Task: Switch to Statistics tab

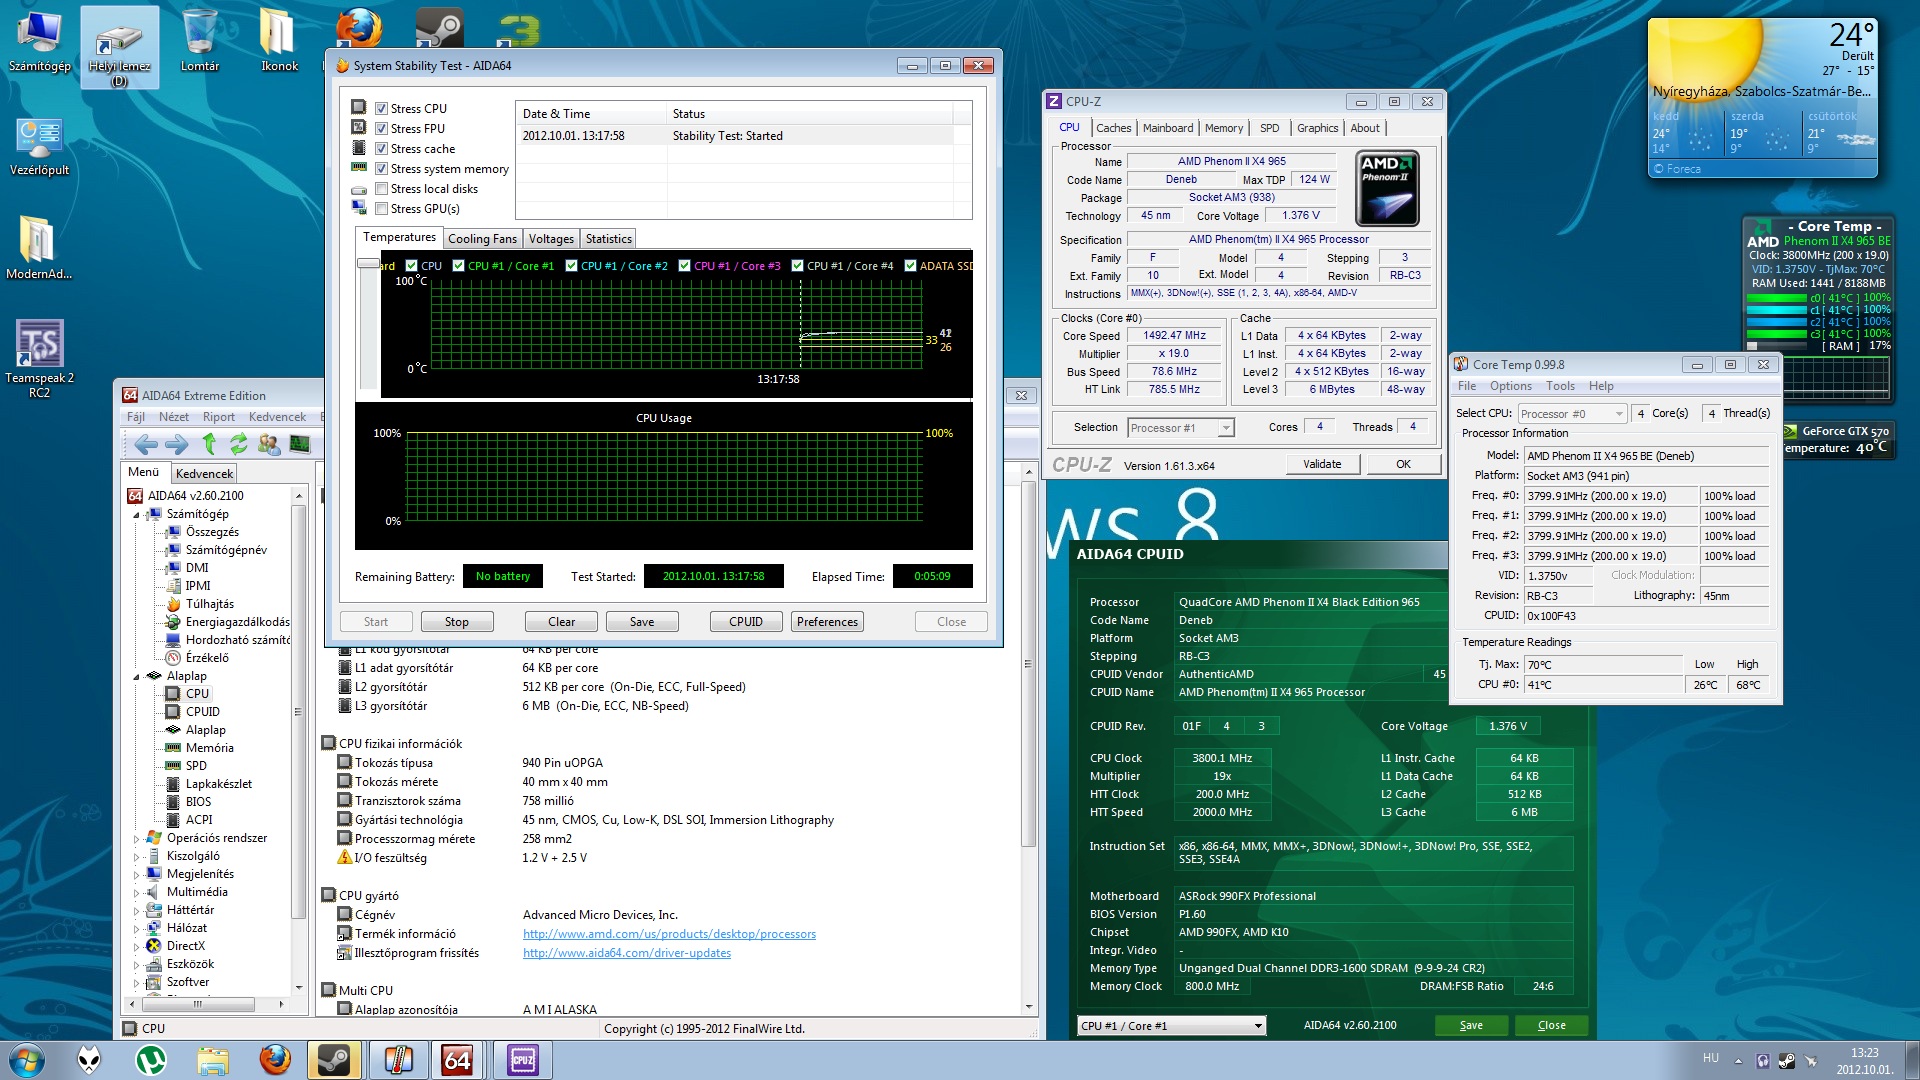Action: (608, 239)
